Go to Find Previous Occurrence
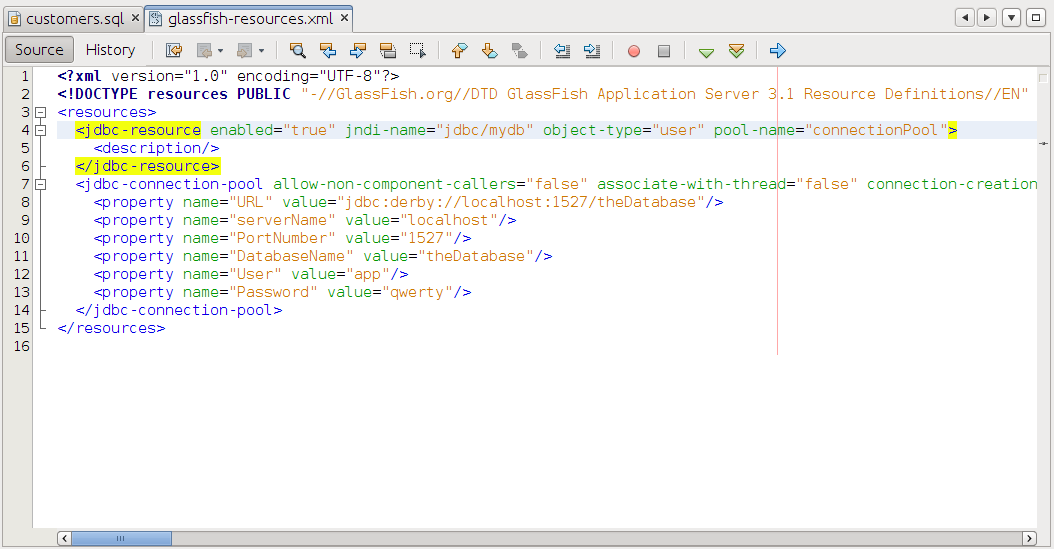The image size is (1054, 549). click(327, 50)
